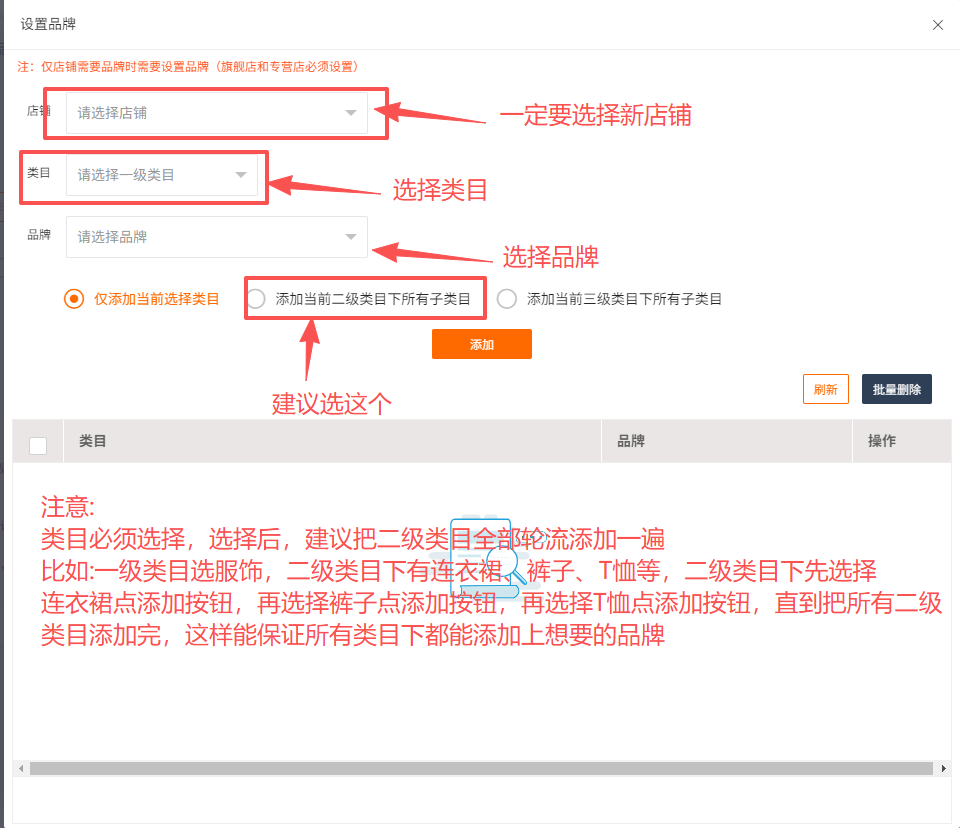Click the 类目 column header
Image resolution: width=960 pixels, height=828 pixels.
pos(93,441)
